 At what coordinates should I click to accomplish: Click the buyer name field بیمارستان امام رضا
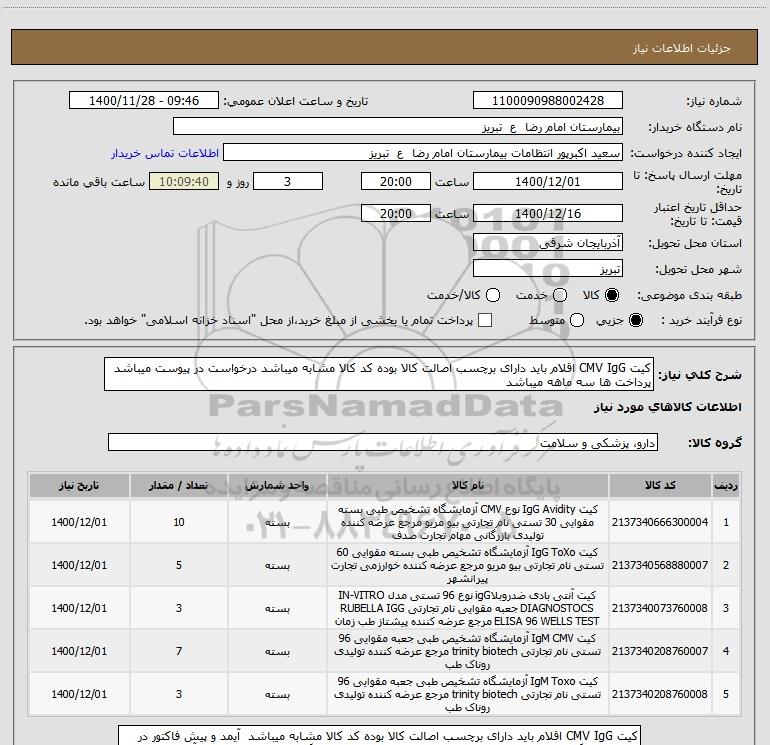pyautogui.click(x=398, y=127)
